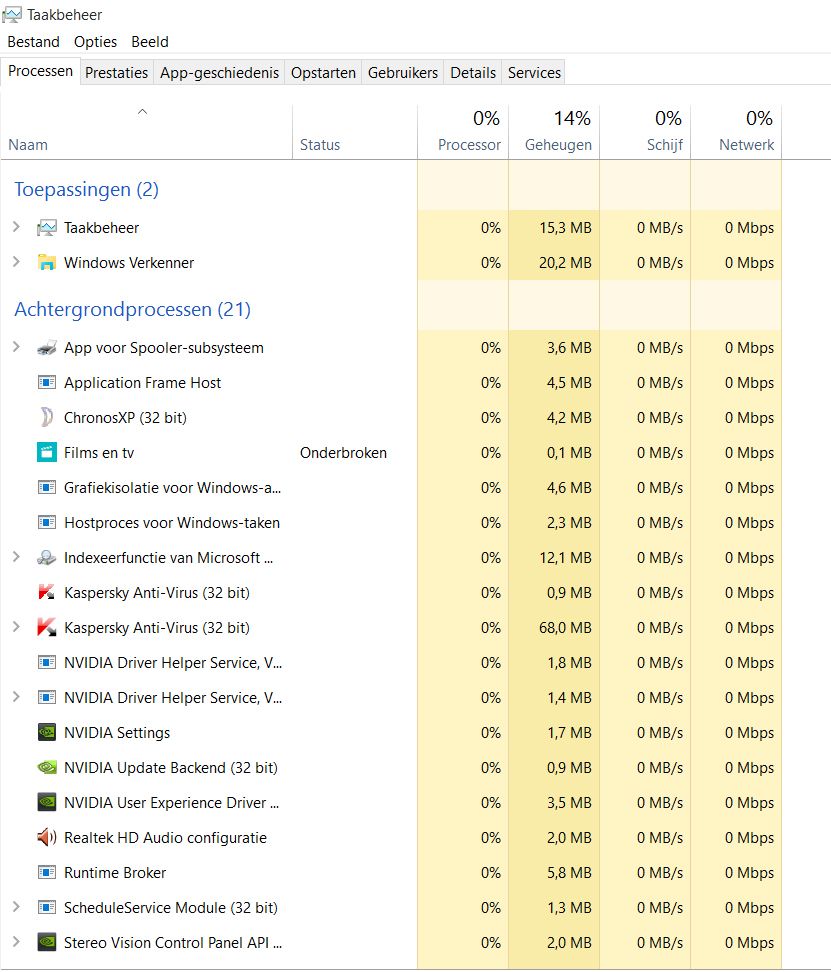This screenshot has width=831, height=972.
Task: Click the NVIDIA Update Backend icon
Action: tap(46, 767)
